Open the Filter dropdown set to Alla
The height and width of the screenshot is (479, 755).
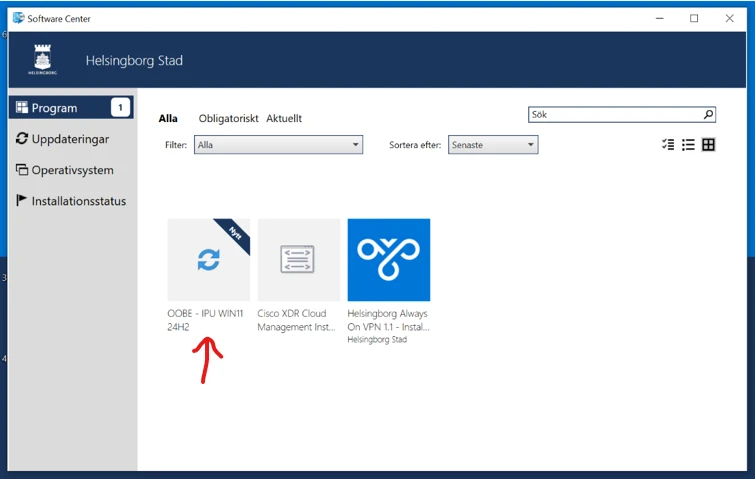[x=278, y=145]
